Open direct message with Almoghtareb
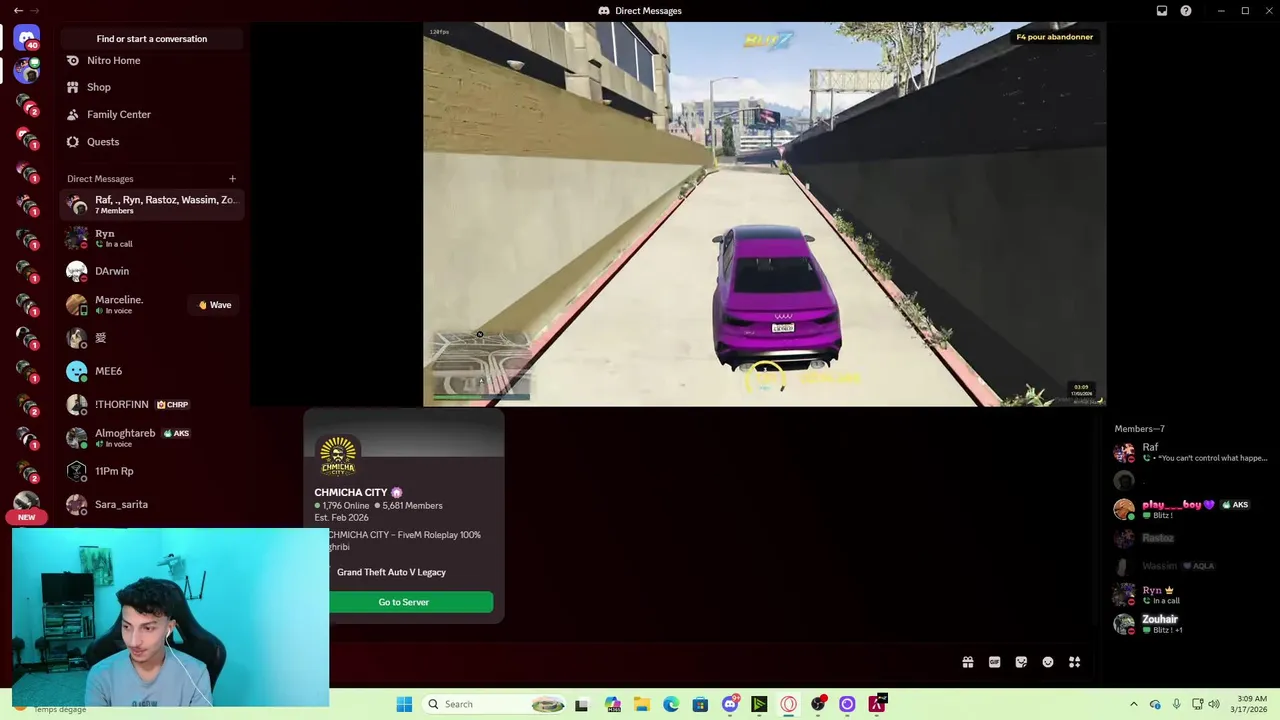 [x=151, y=438]
